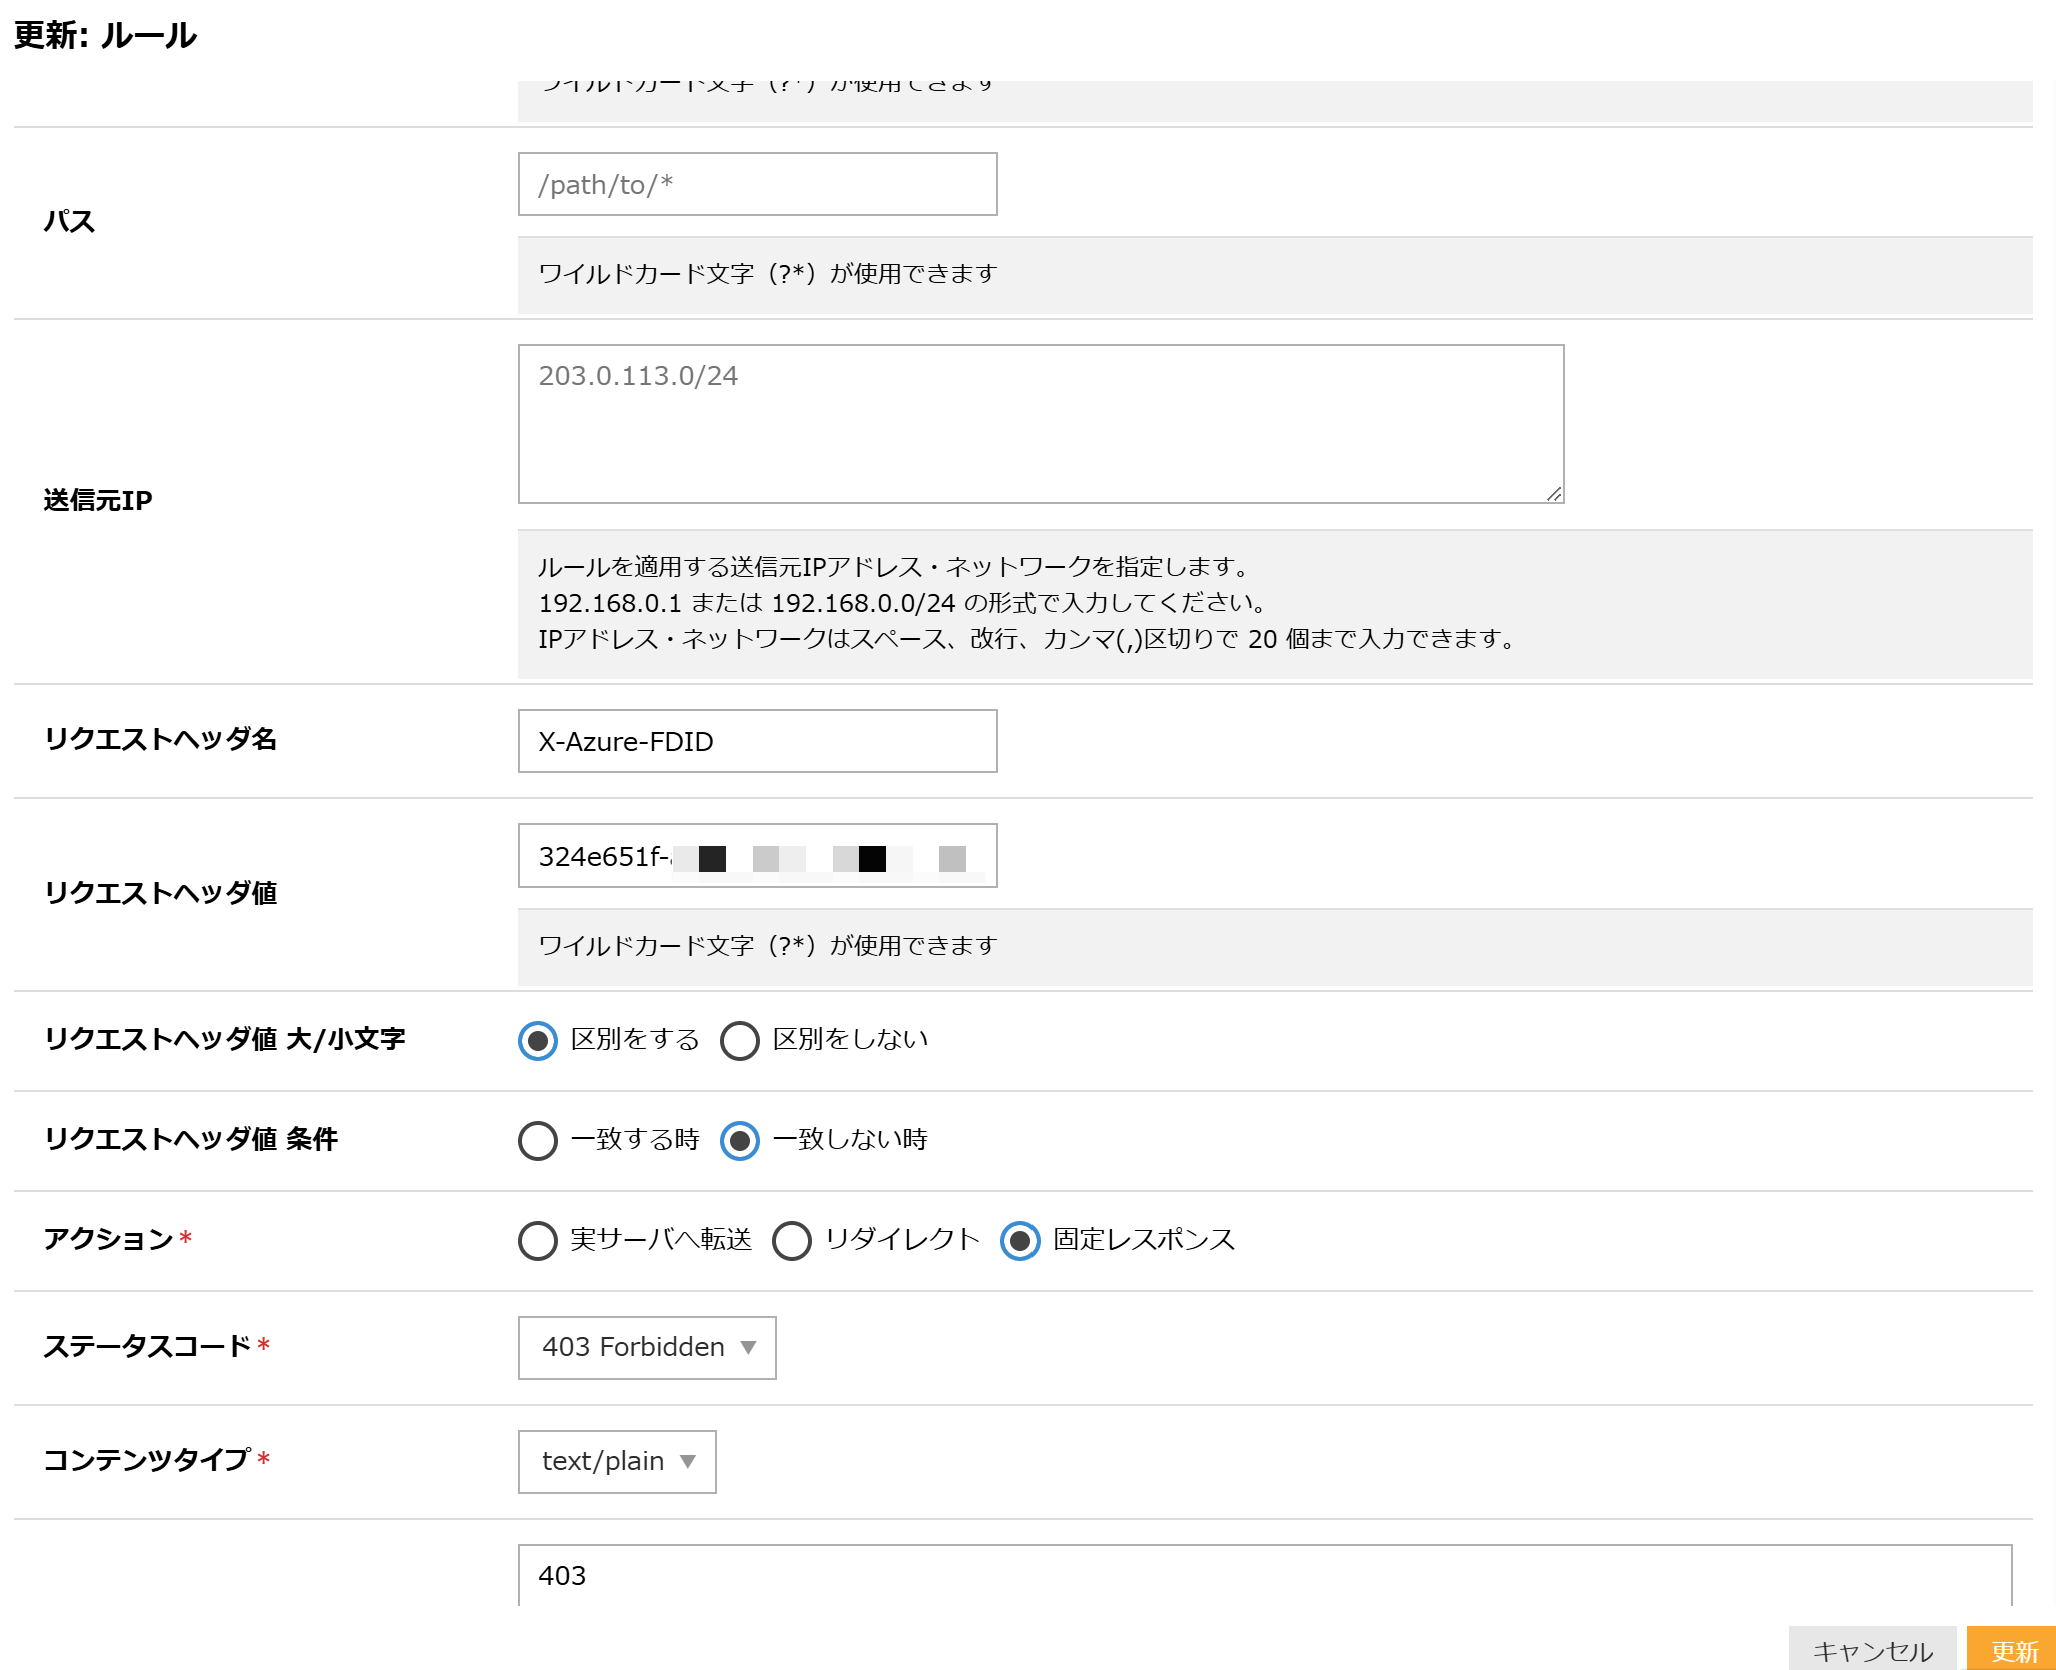Viewport: 2056px width, 1670px height.
Task: Select 区別をする radio button
Action: click(x=538, y=1041)
